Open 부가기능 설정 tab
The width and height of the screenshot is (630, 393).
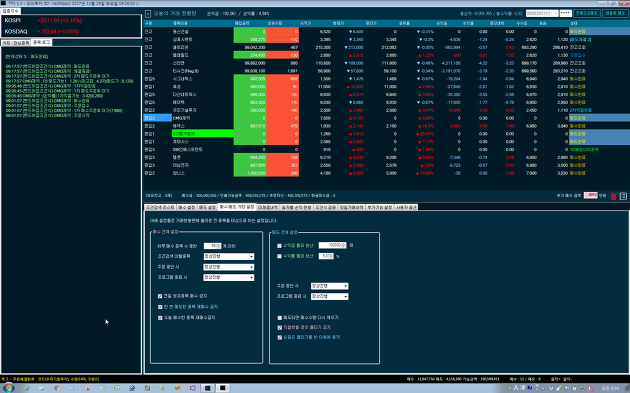click(379, 207)
